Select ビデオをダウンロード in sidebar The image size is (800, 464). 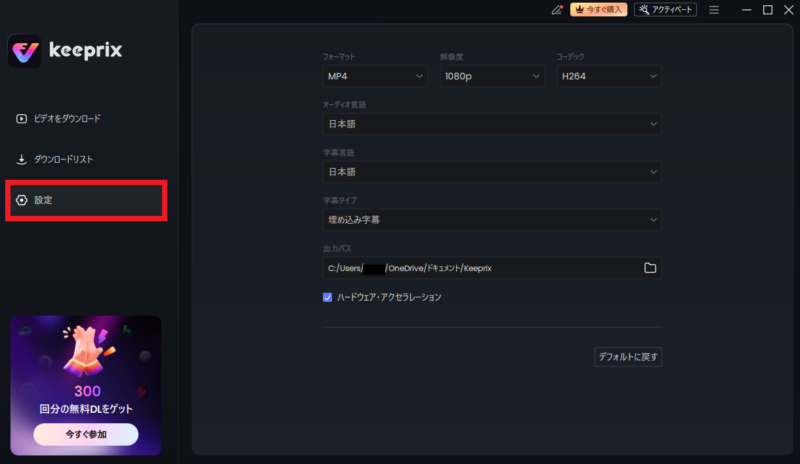(67, 119)
